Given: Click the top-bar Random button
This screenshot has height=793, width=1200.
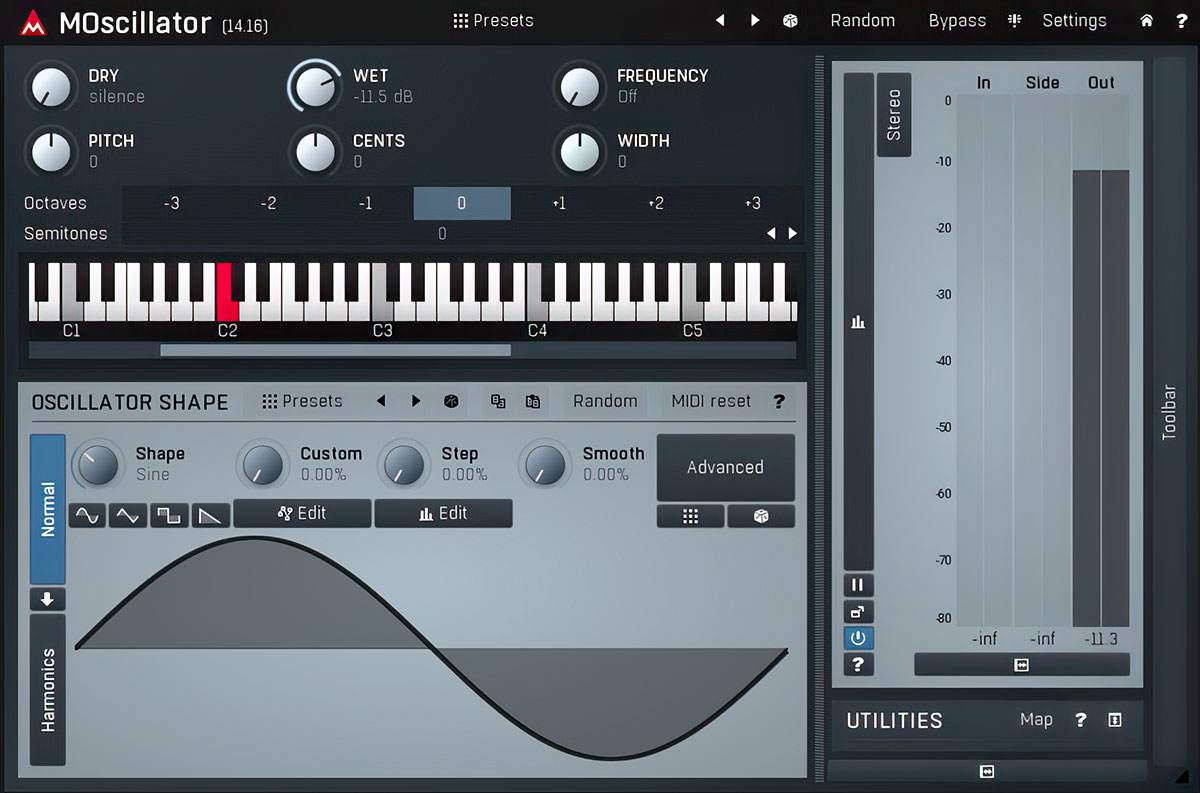Looking at the screenshot, I should [863, 20].
